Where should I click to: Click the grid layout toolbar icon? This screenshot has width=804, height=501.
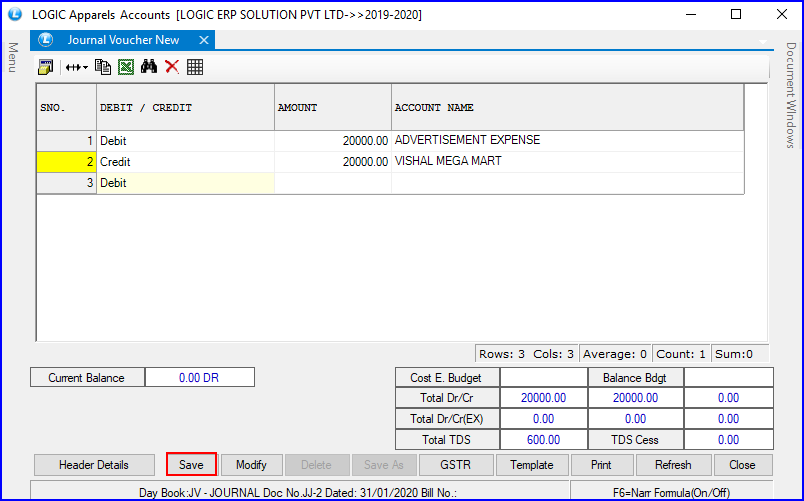(195, 67)
